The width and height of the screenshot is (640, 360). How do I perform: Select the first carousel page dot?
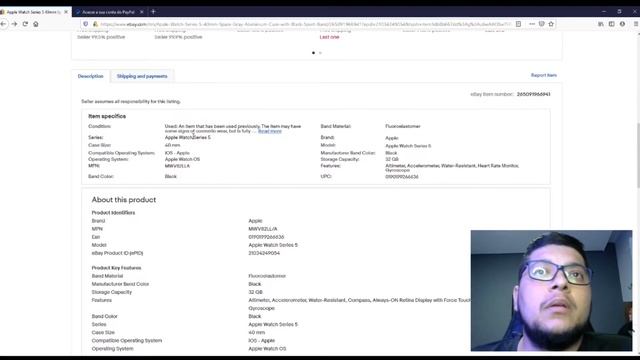click(x=313, y=53)
